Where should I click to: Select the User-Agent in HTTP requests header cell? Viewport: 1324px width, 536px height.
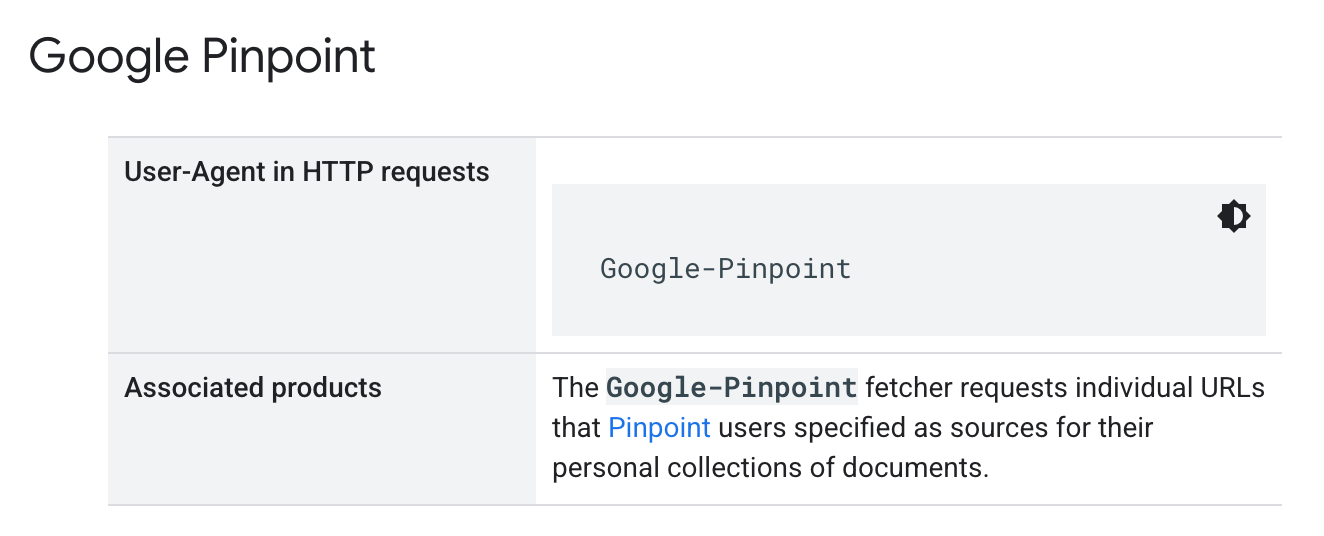pyautogui.click(x=306, y=172)
